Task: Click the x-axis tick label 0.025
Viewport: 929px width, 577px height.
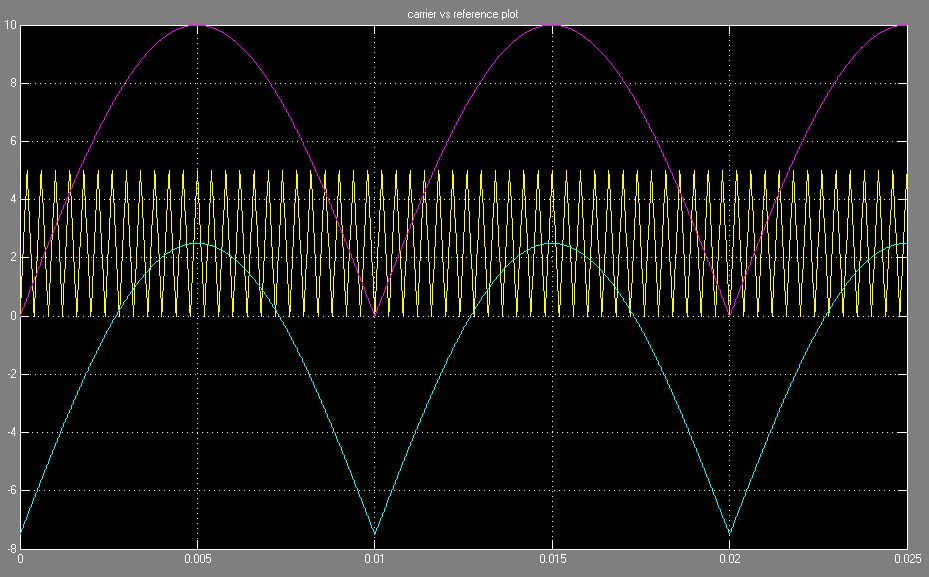Action: click(905, 559)
